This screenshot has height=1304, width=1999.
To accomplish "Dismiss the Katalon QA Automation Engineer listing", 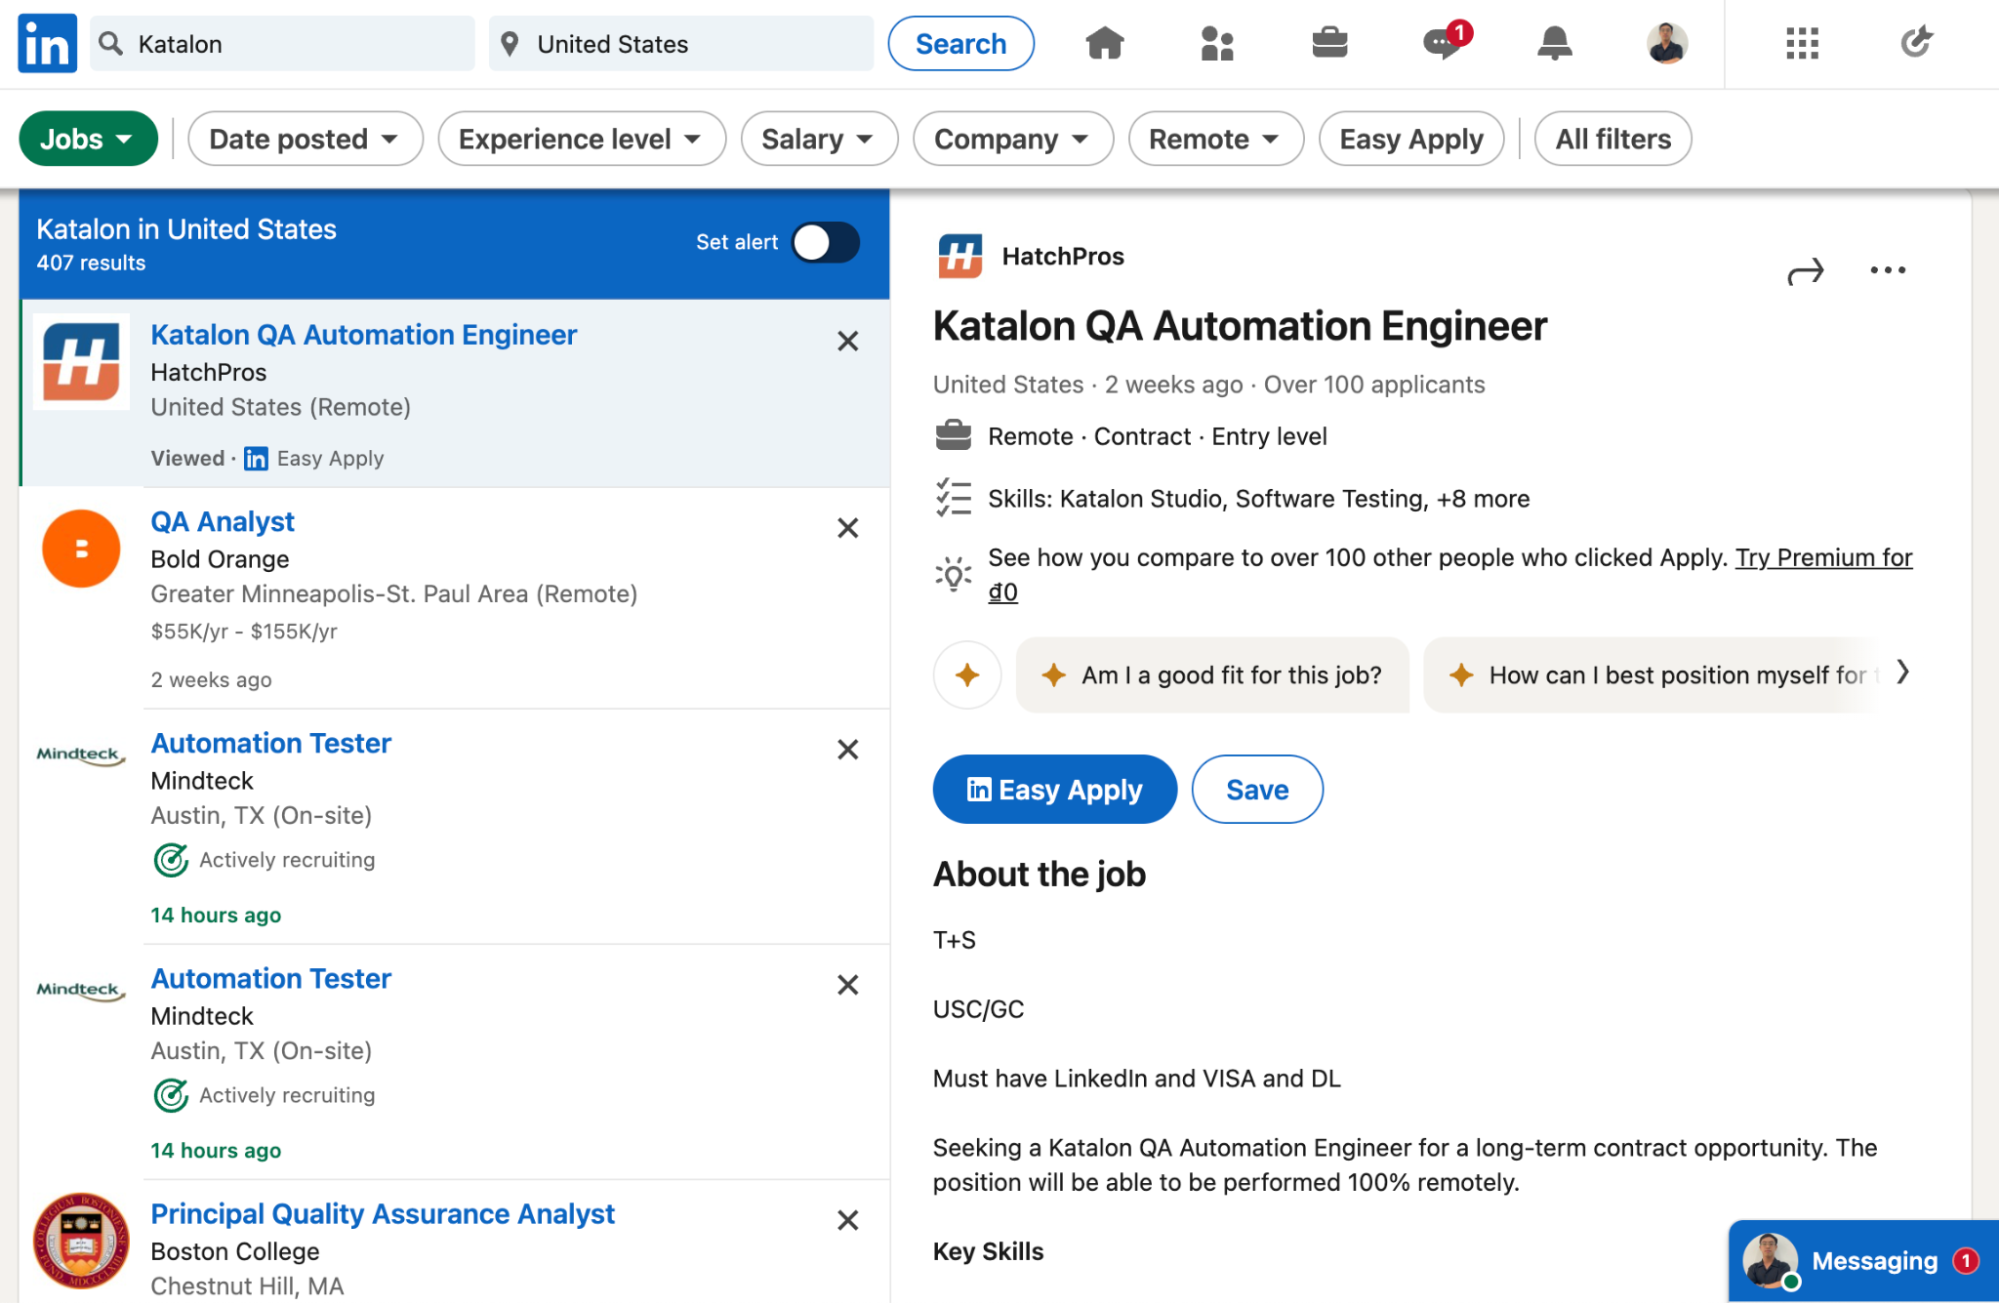I will tap(847, 341).
